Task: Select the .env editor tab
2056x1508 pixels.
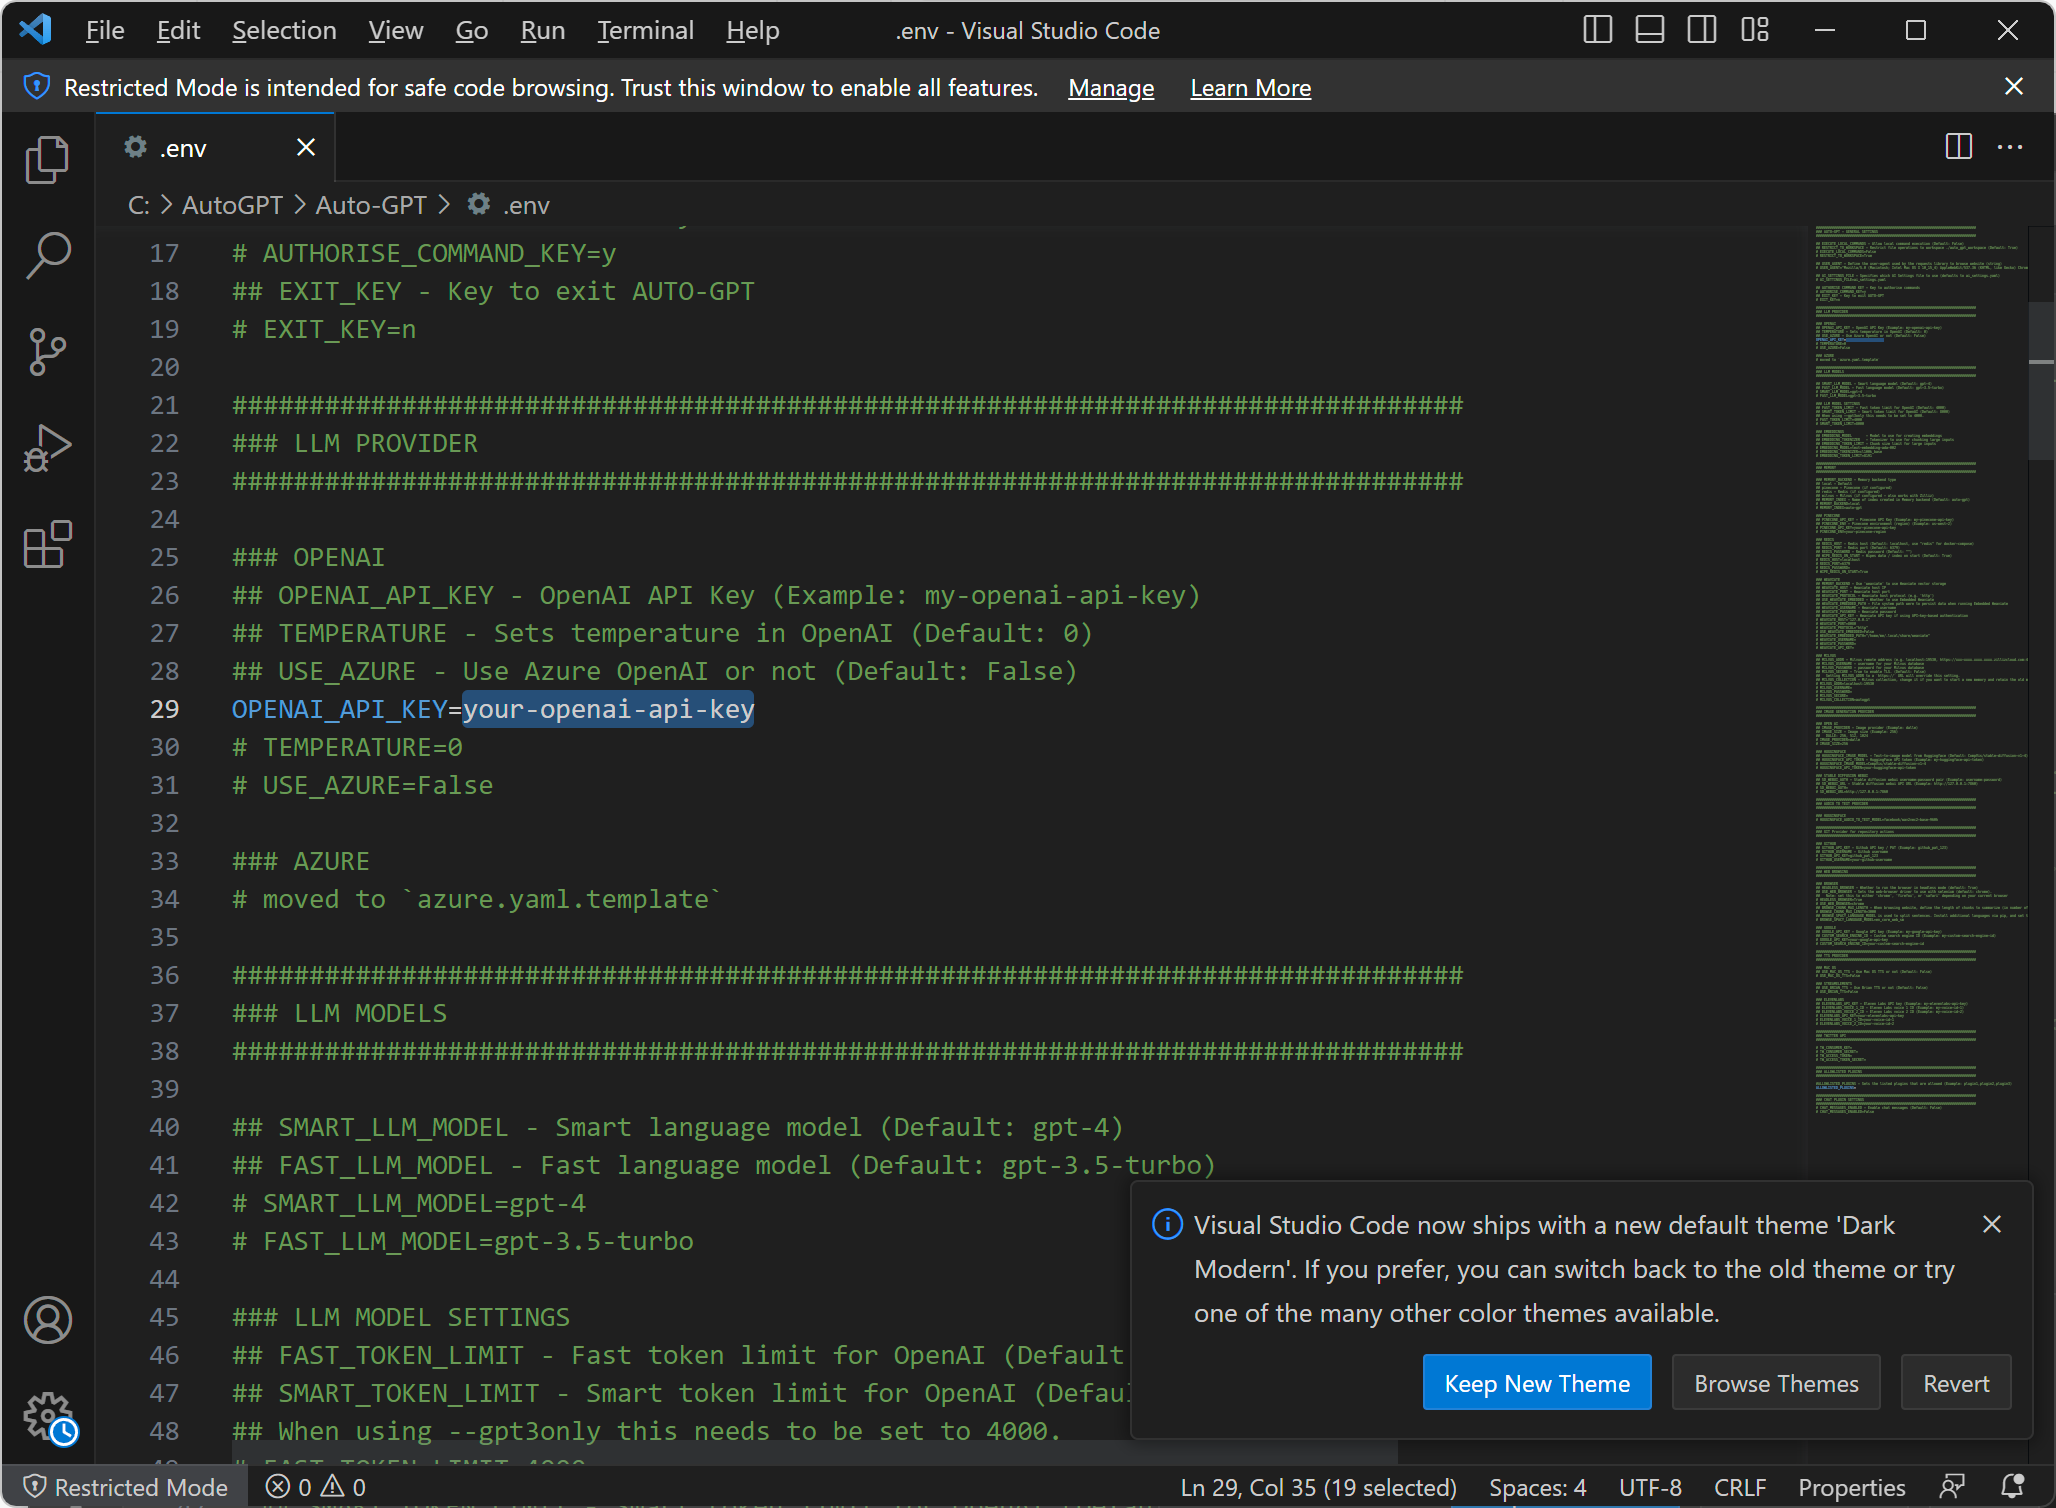Action: pyautogui.click(x=215, y=148)
